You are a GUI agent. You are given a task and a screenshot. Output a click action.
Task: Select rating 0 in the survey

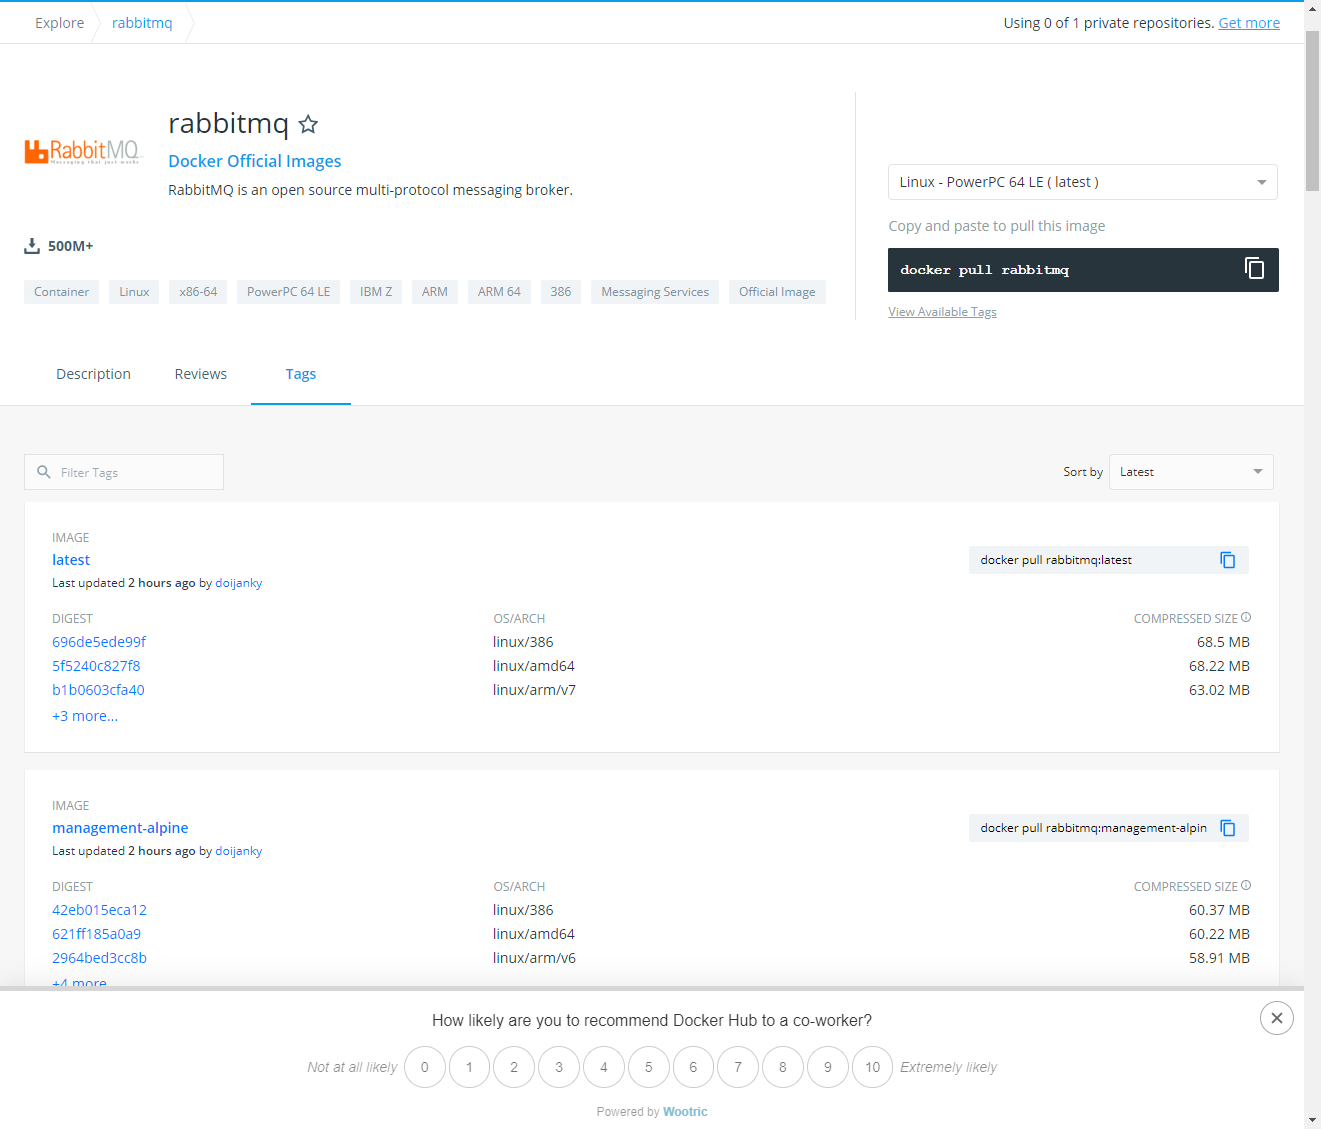click(x=425, y=1067)
